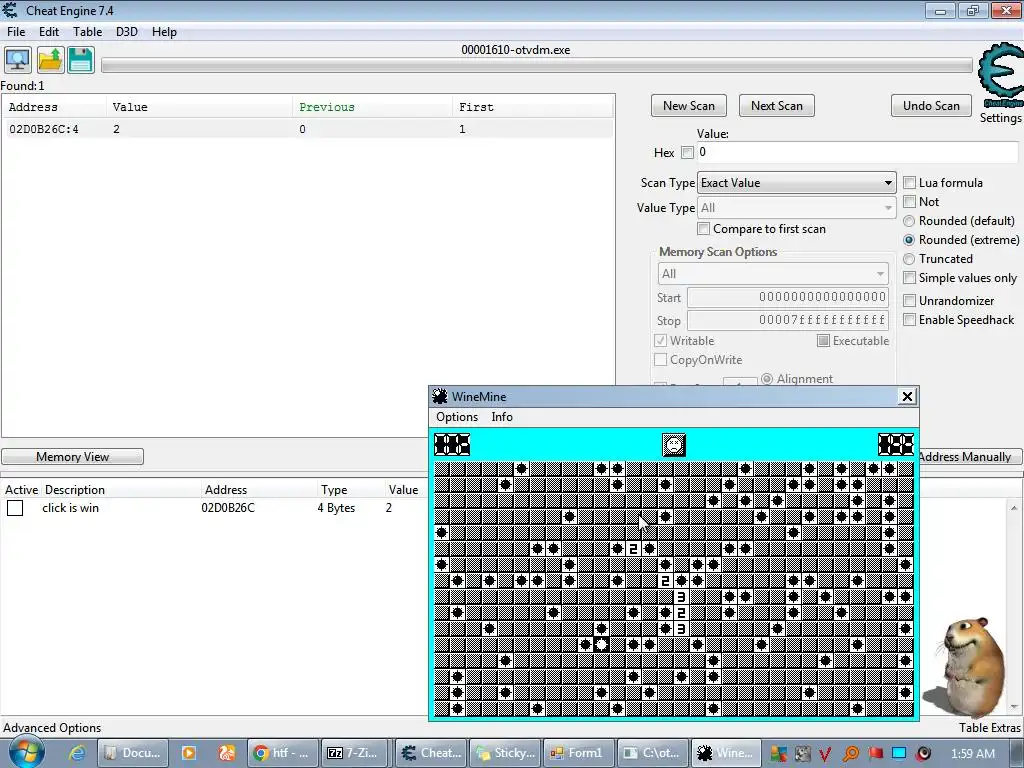Viewport: 1024px width, 768px height.
Task: Click in the scan Value input field
Action: pos(857,152)
